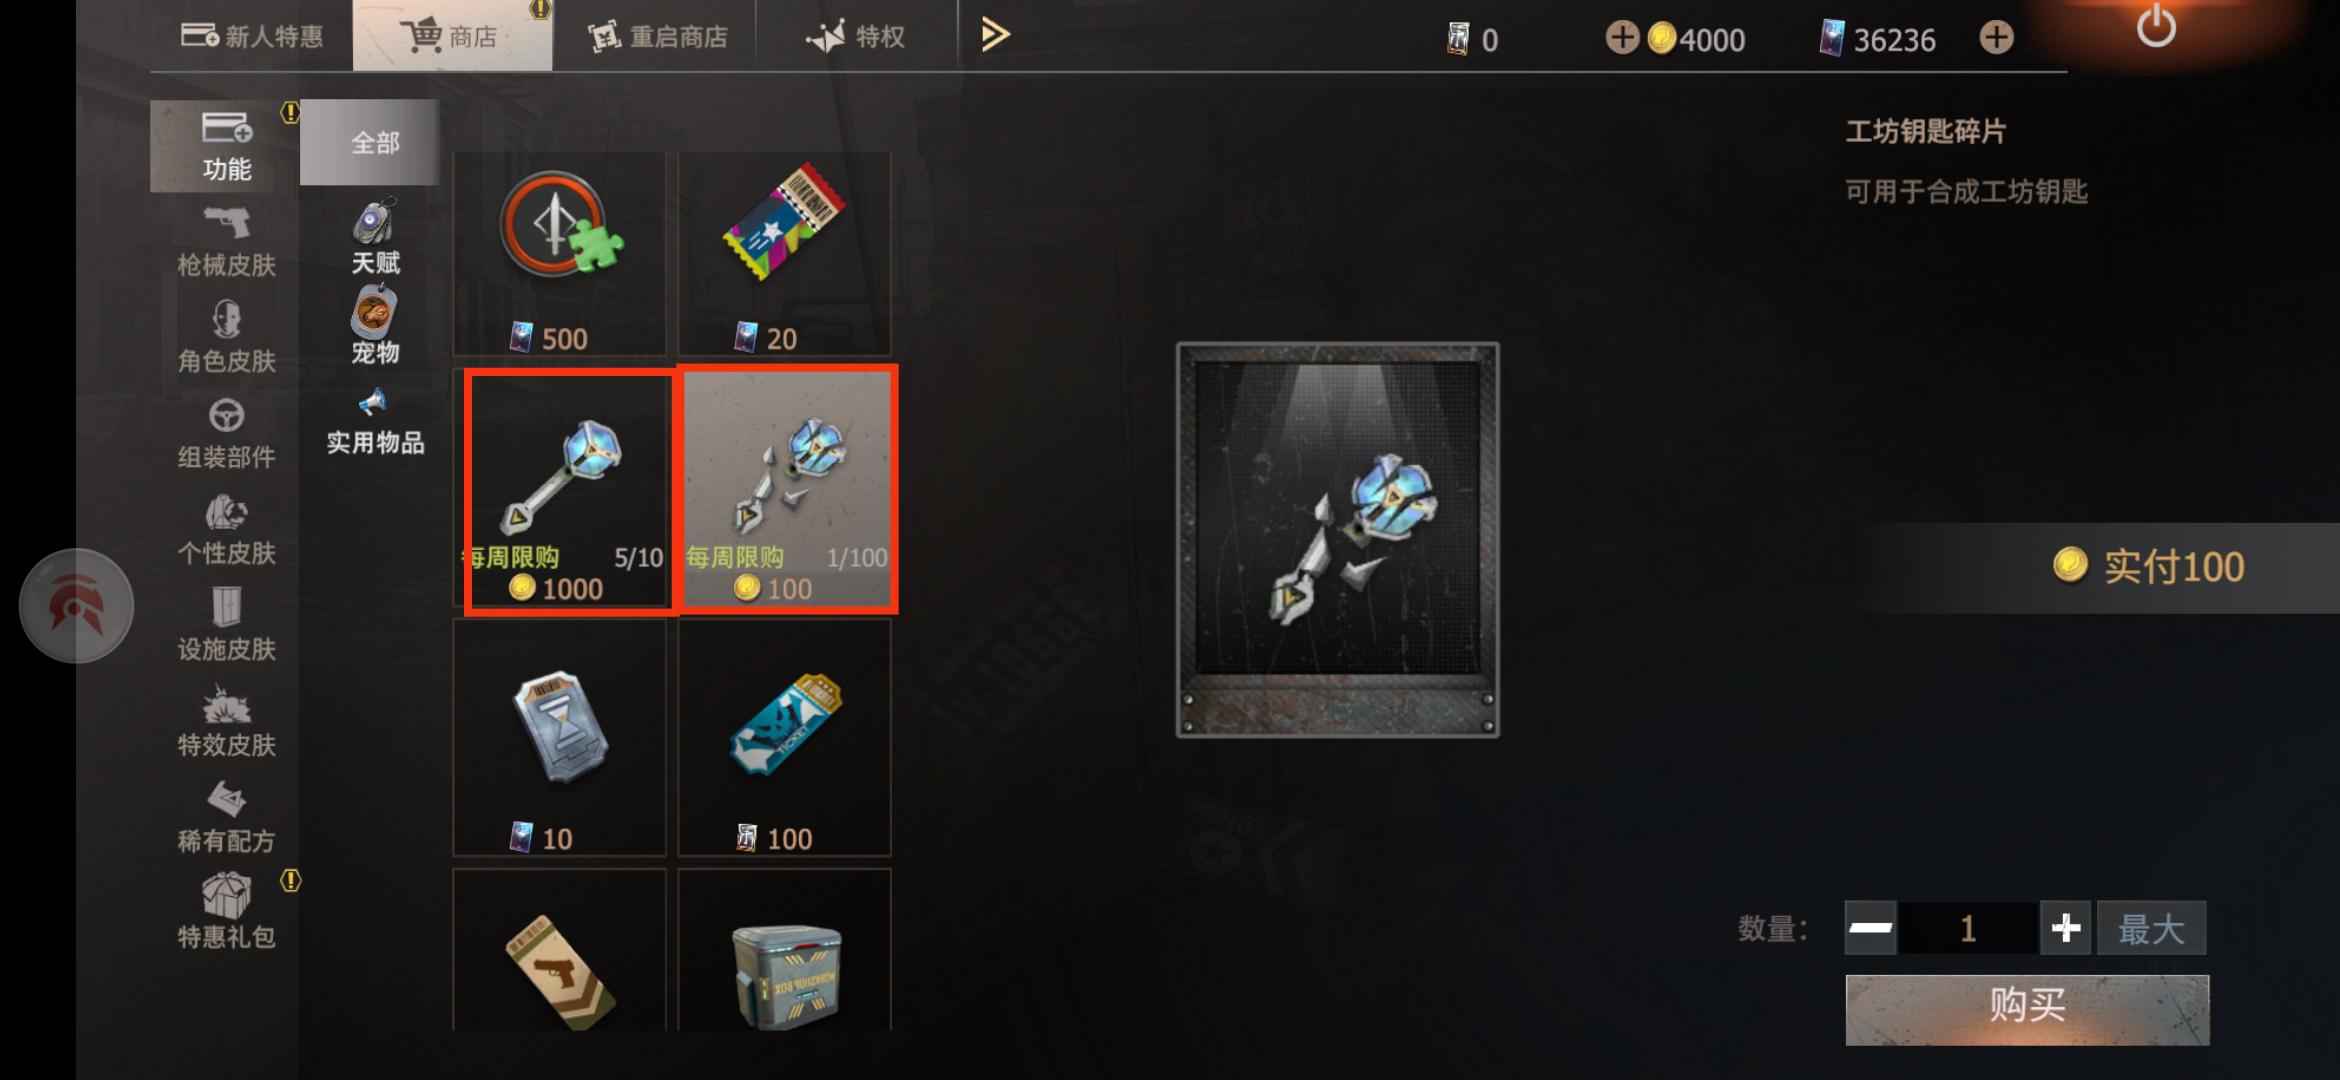This screenshot has width=2340, height=1080.
Task: Select the 宠物 pet filter
Action: pyautogui.click(x=375, y=326)
